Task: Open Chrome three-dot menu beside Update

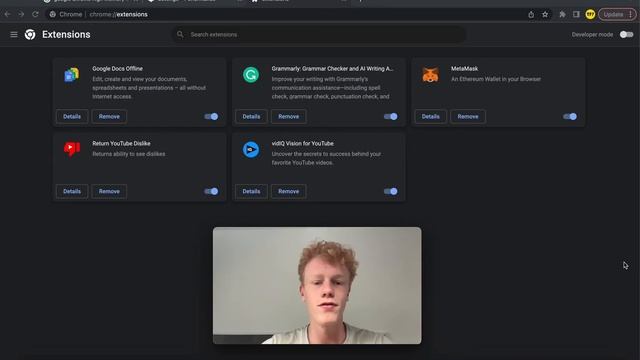Action: (x=631, y=15)
